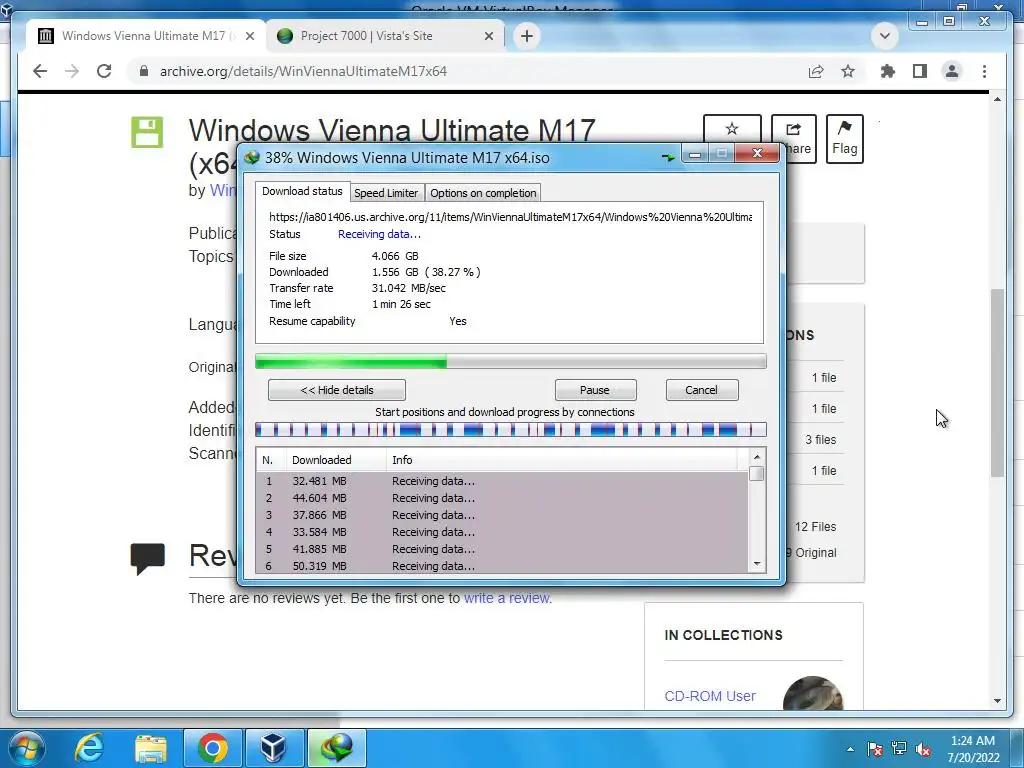Flag this archive item
1024x768 pixels.
tap(844, 138)
